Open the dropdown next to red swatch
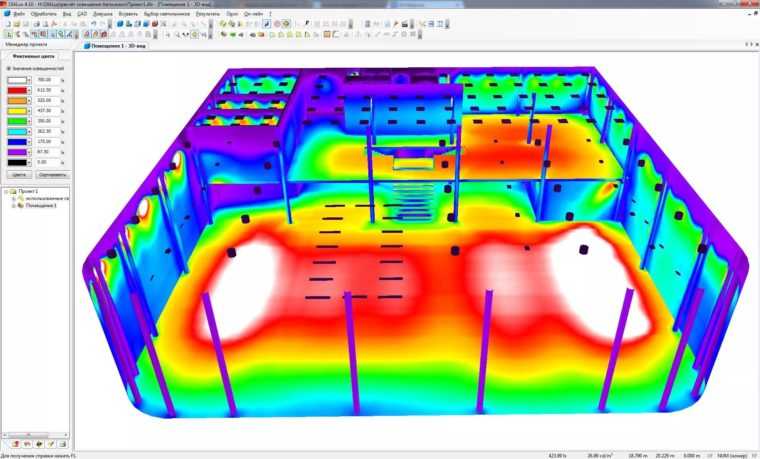760x459 pixels. tap(29, 90)
